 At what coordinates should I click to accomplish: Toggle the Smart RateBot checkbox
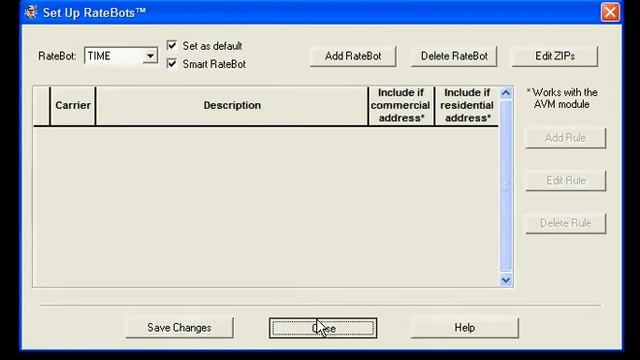tap(172, 64)
